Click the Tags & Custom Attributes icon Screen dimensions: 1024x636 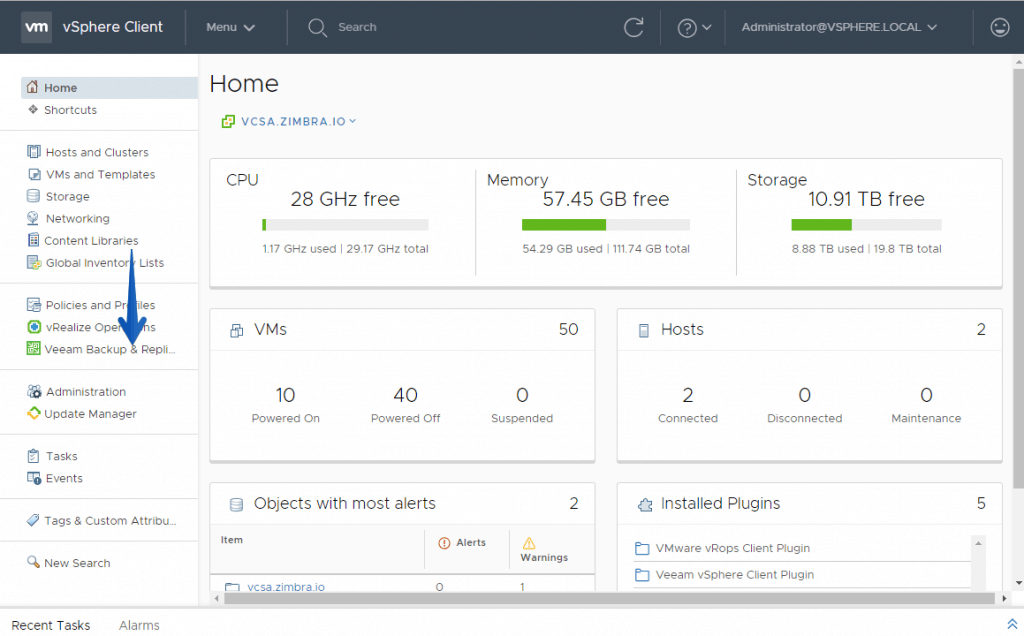tap(33, 520)
